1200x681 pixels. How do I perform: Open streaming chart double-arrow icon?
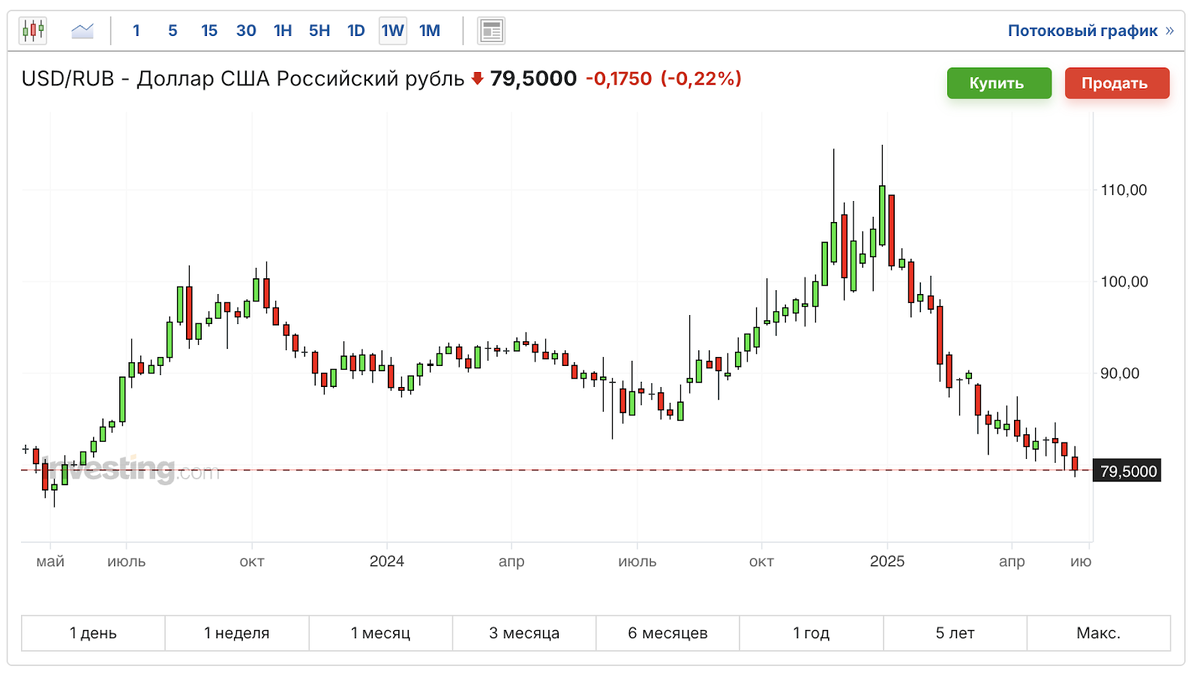[x=1170, y=31]
